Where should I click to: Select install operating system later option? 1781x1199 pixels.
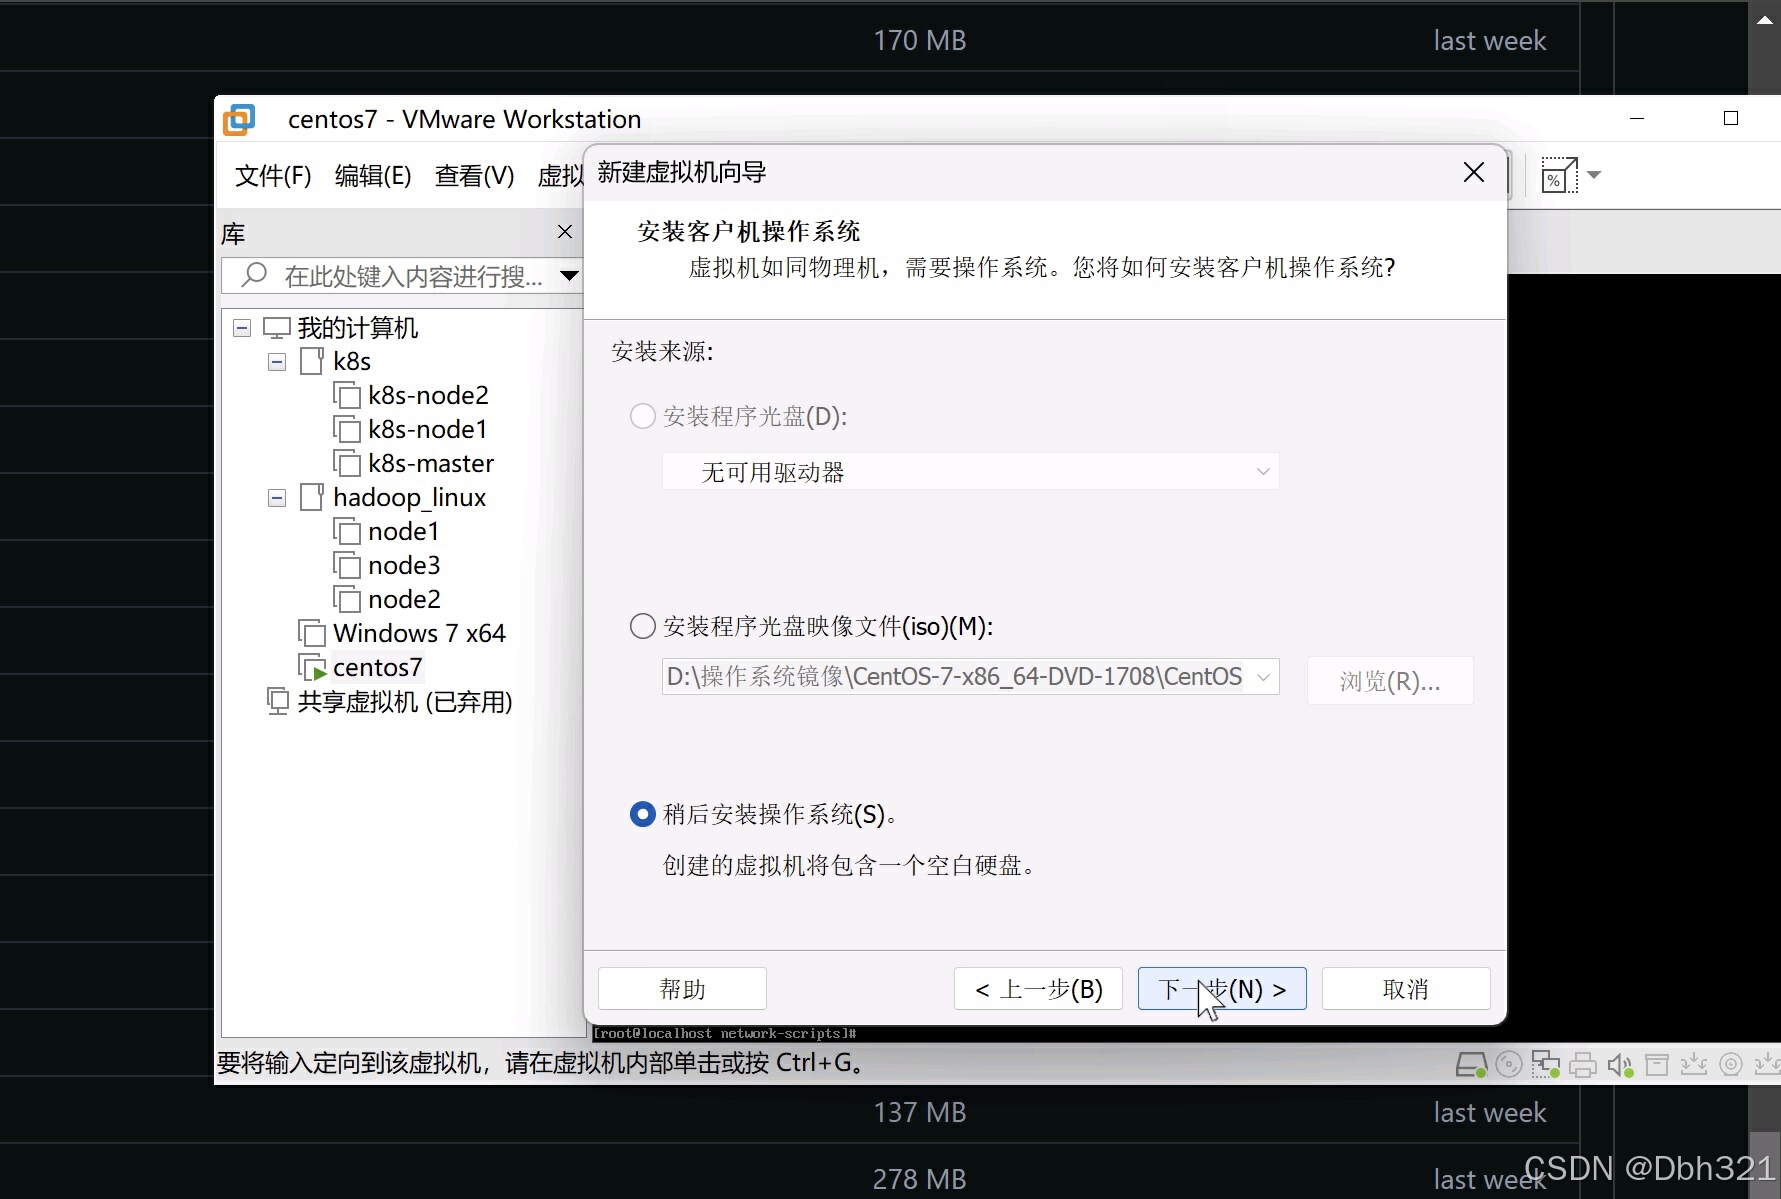(642, 814)
